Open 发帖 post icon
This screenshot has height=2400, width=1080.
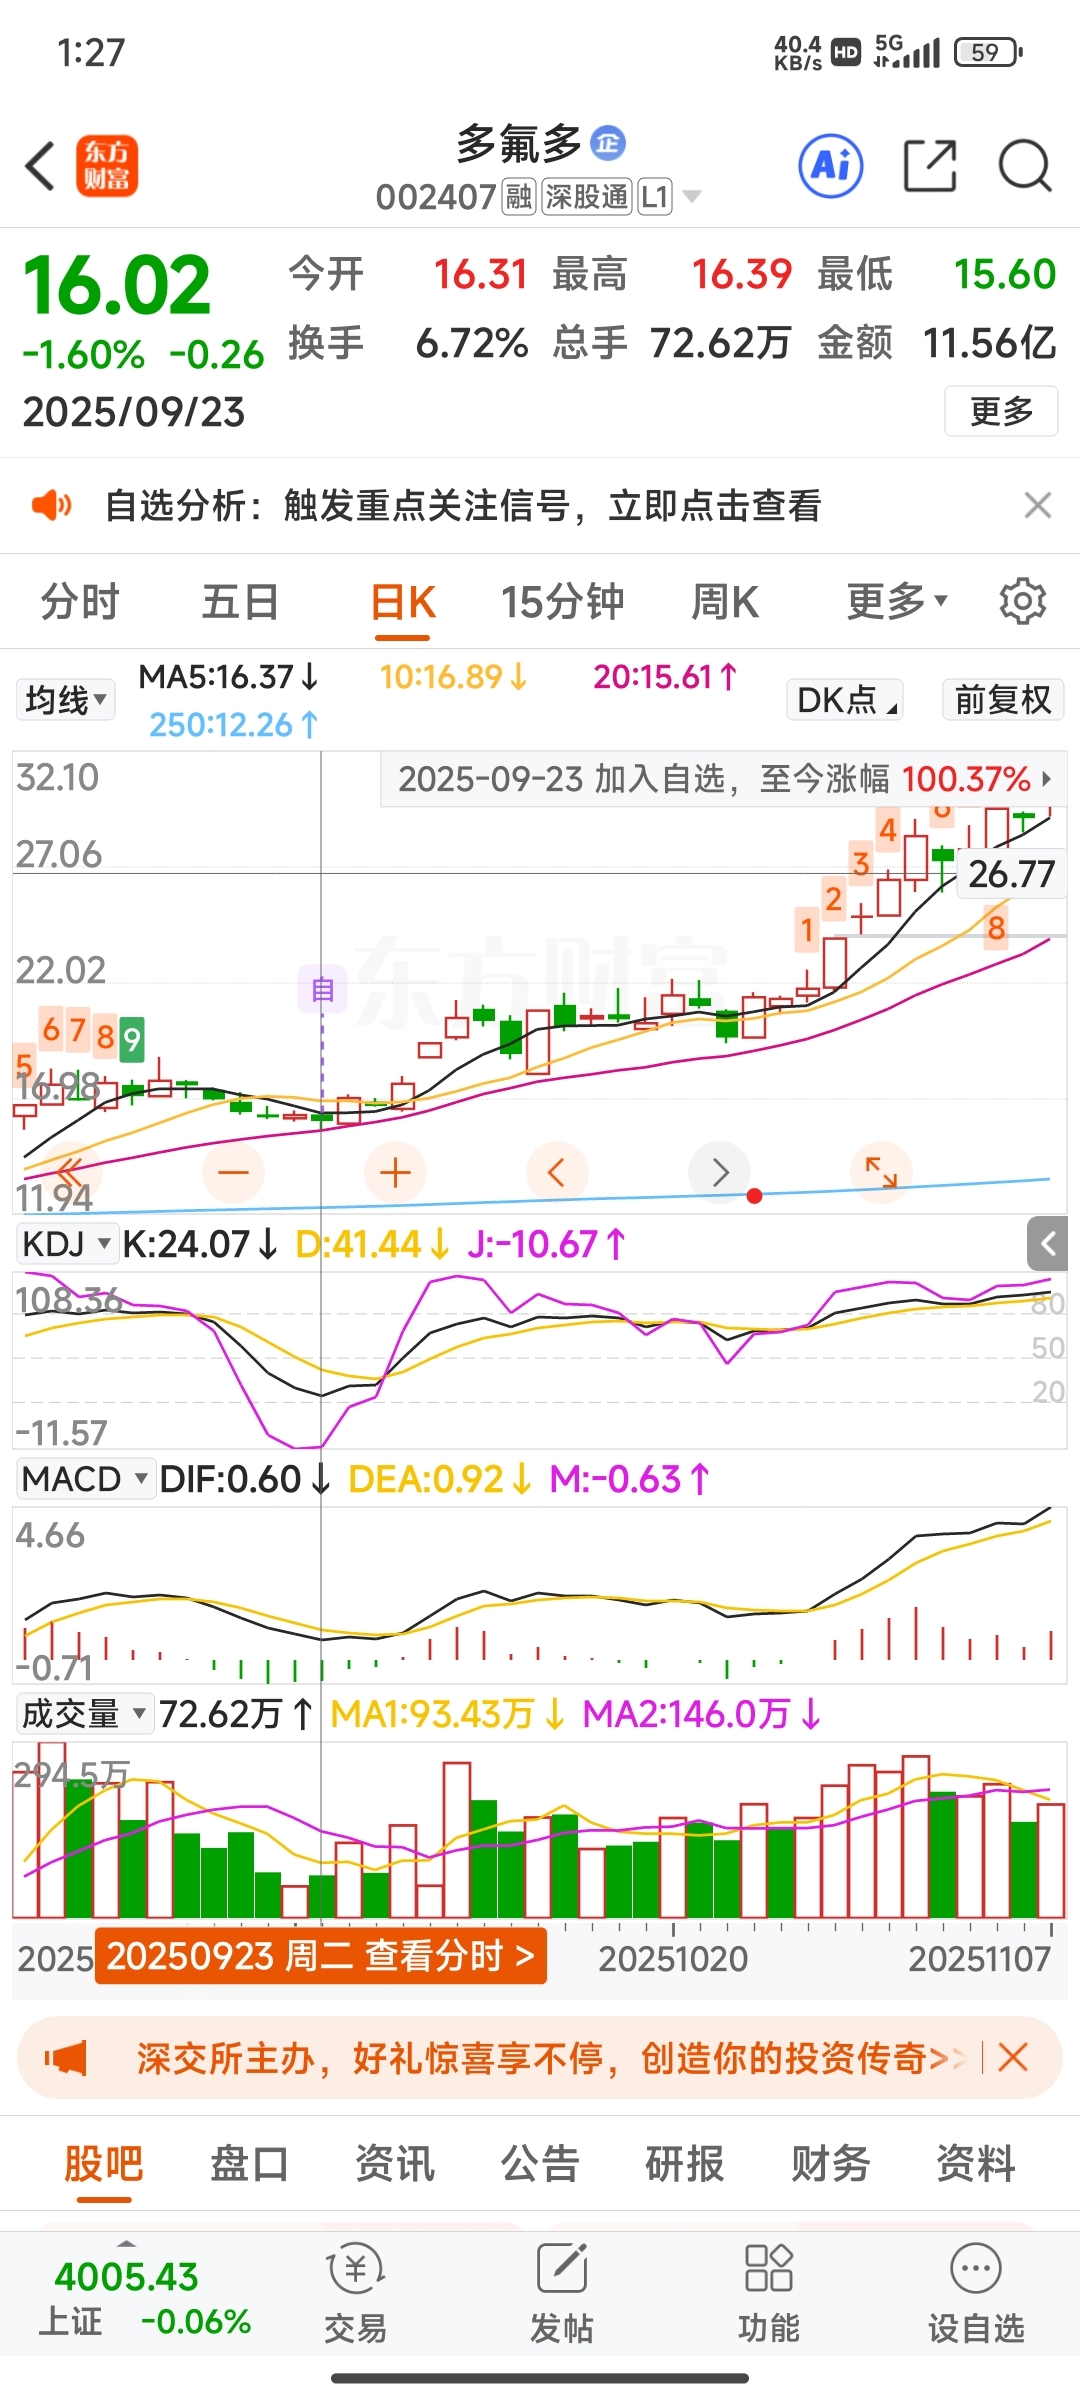pos(562,2294)
